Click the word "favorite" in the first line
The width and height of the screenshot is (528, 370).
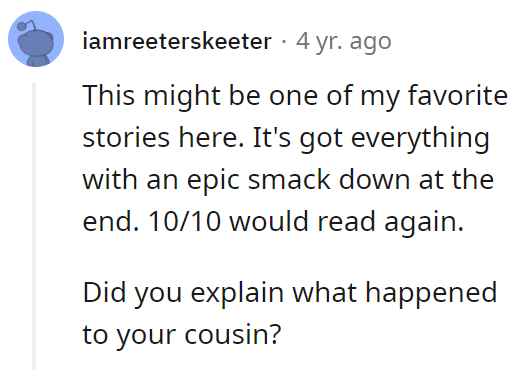[458, 95]
